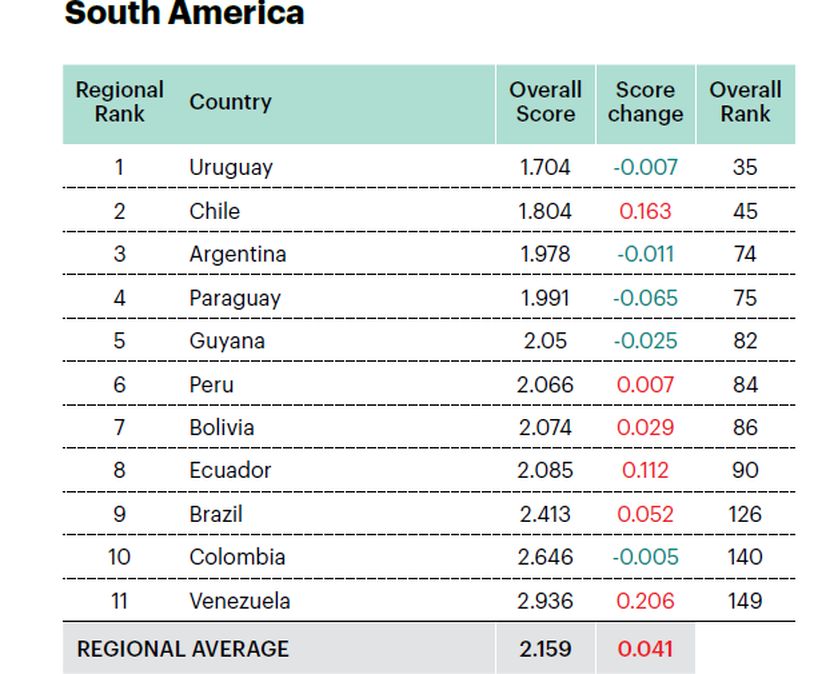Click the Score change column header

[x=645, y=102]
